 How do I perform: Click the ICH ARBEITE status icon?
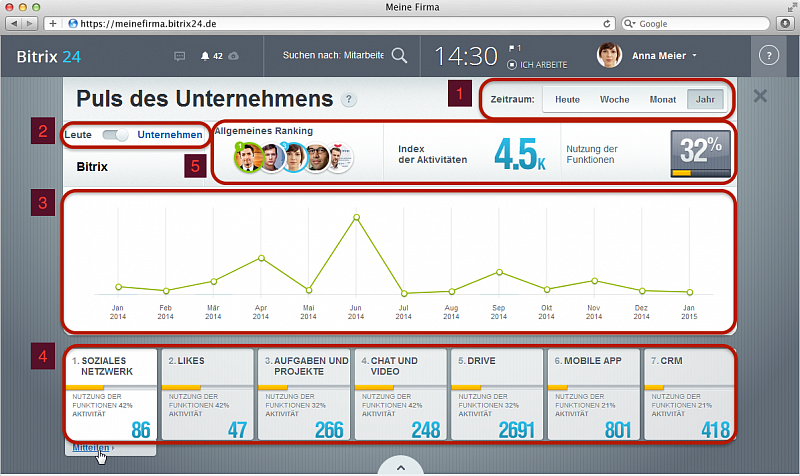pos(512,65)
